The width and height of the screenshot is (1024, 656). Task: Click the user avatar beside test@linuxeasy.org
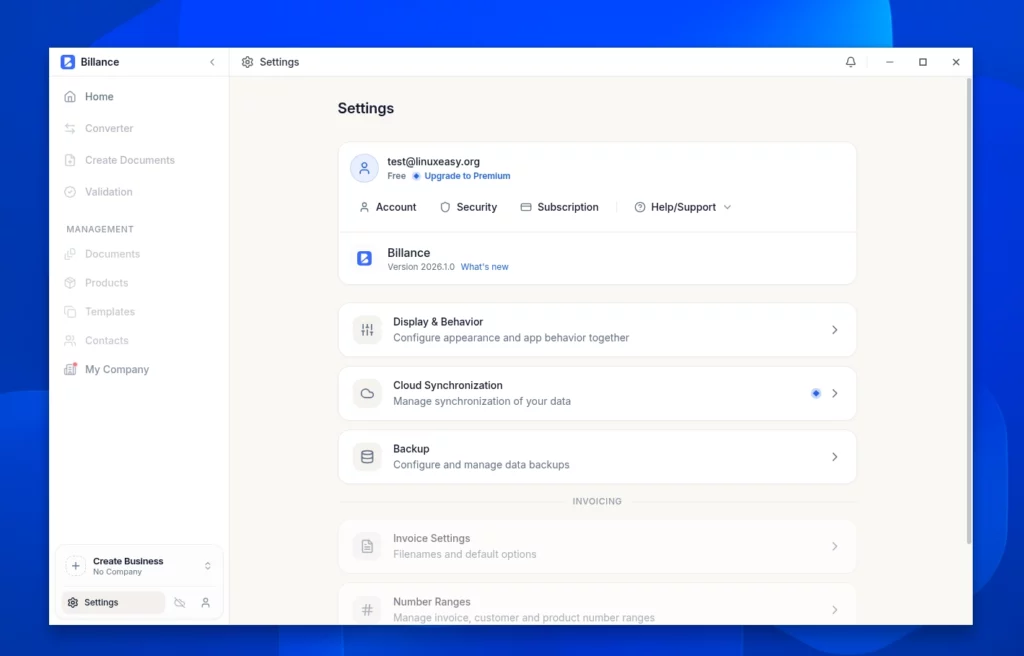(x=364, y=169)
